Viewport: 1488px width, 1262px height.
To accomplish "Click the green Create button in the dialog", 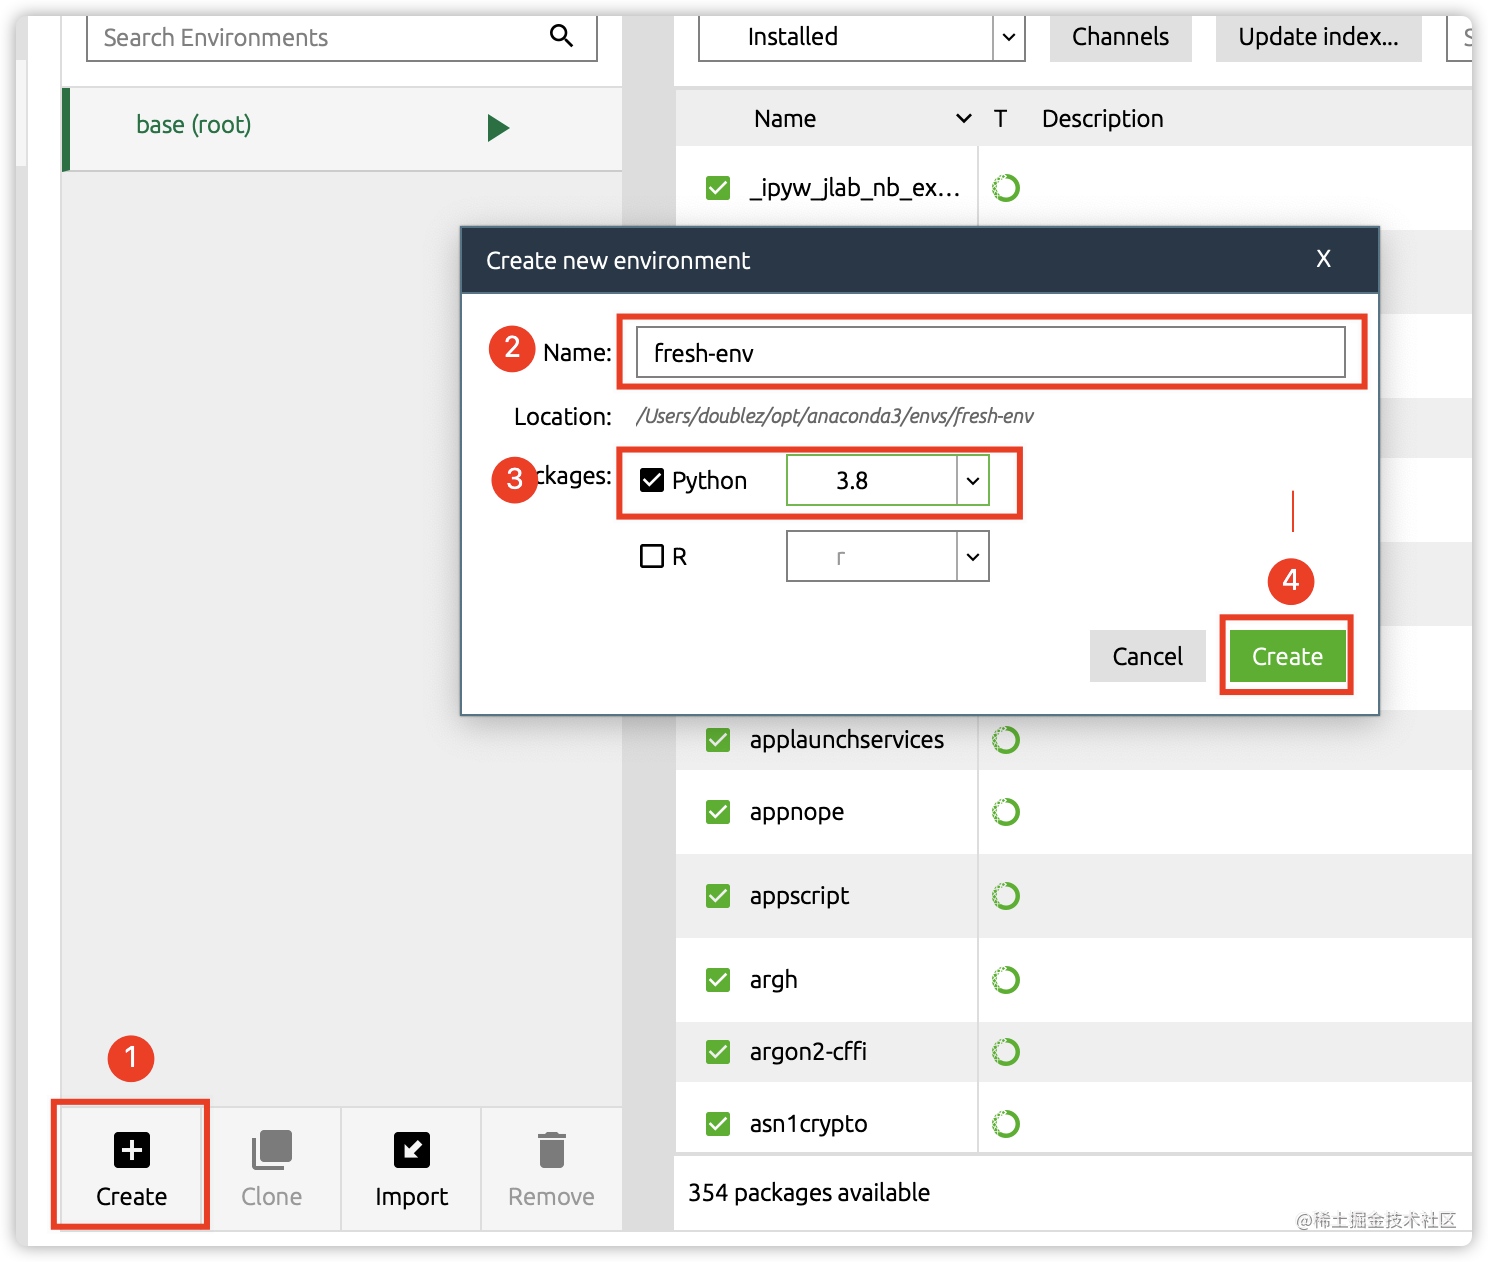I will click(1287, 656).
